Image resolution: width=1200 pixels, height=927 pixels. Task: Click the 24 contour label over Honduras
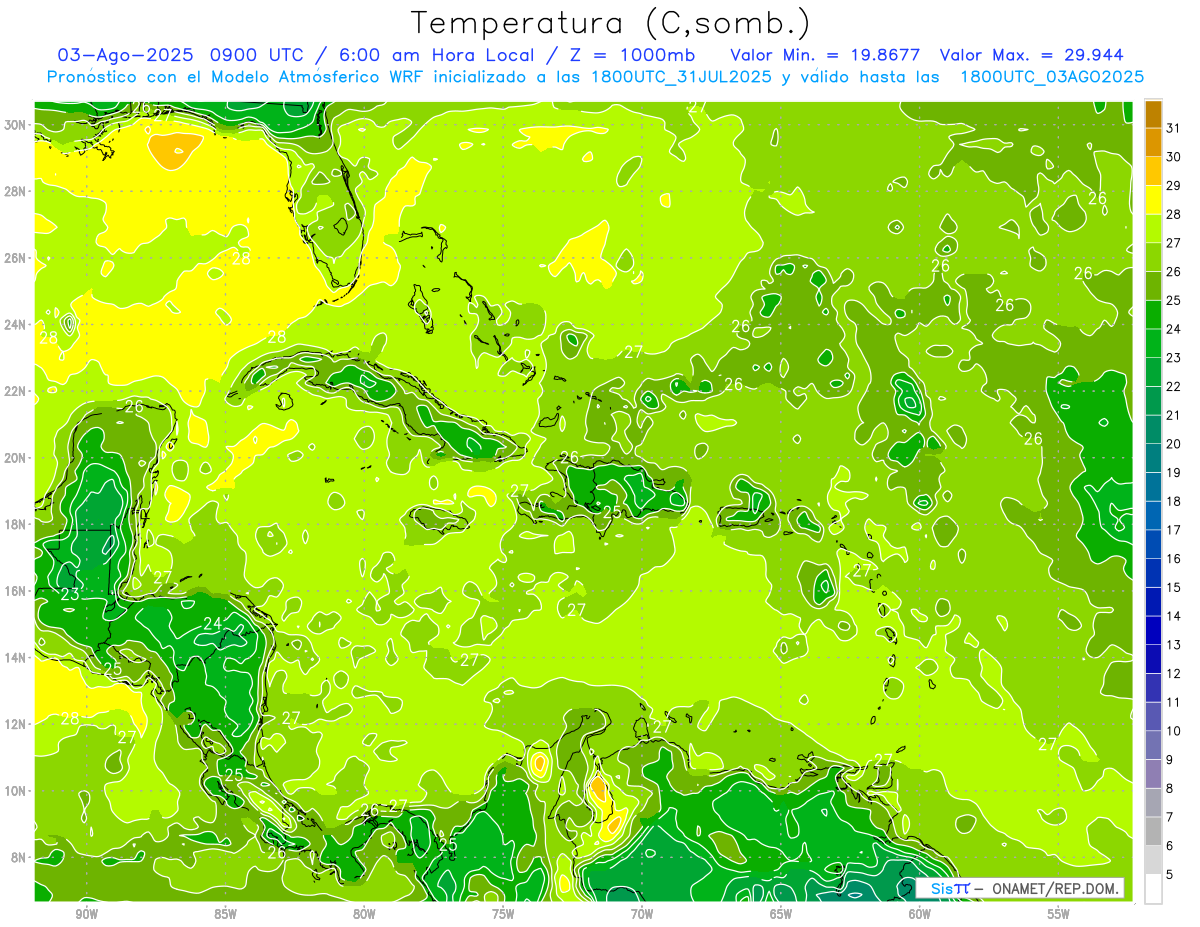[x=213, y=624]
